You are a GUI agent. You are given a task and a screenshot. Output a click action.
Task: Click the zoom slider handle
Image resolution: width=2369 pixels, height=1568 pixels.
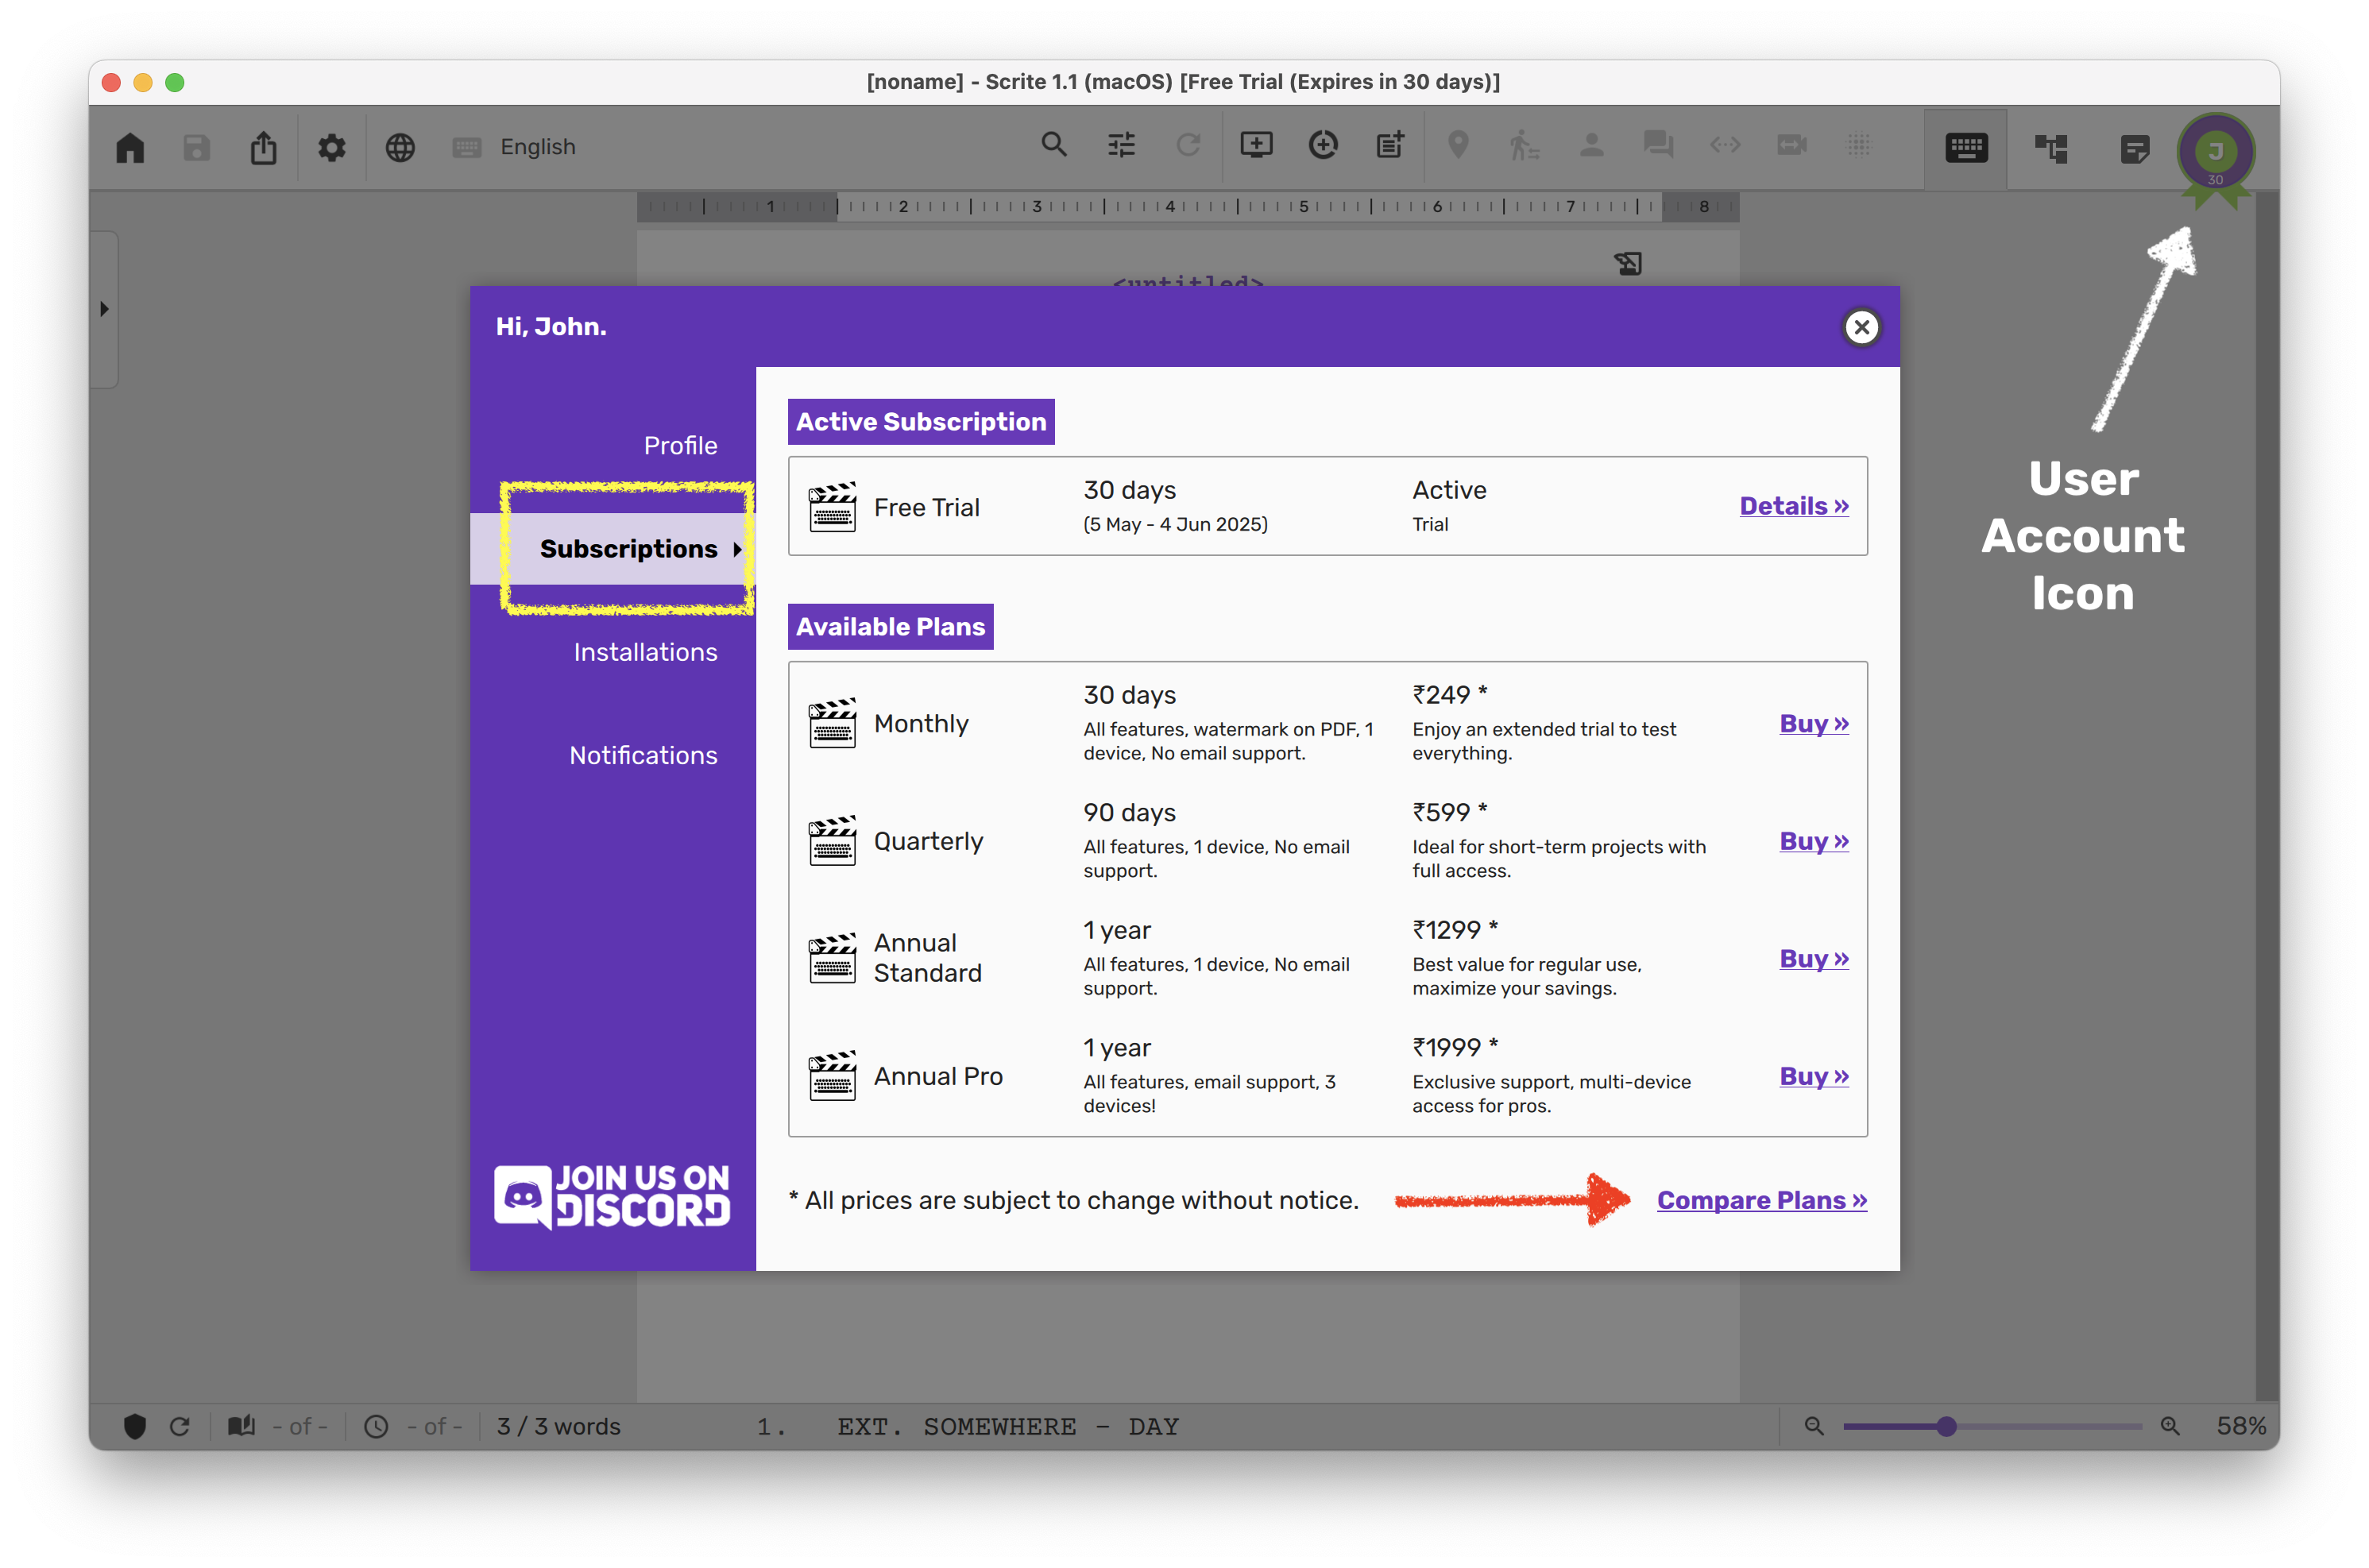[x=1945, y=1426]
